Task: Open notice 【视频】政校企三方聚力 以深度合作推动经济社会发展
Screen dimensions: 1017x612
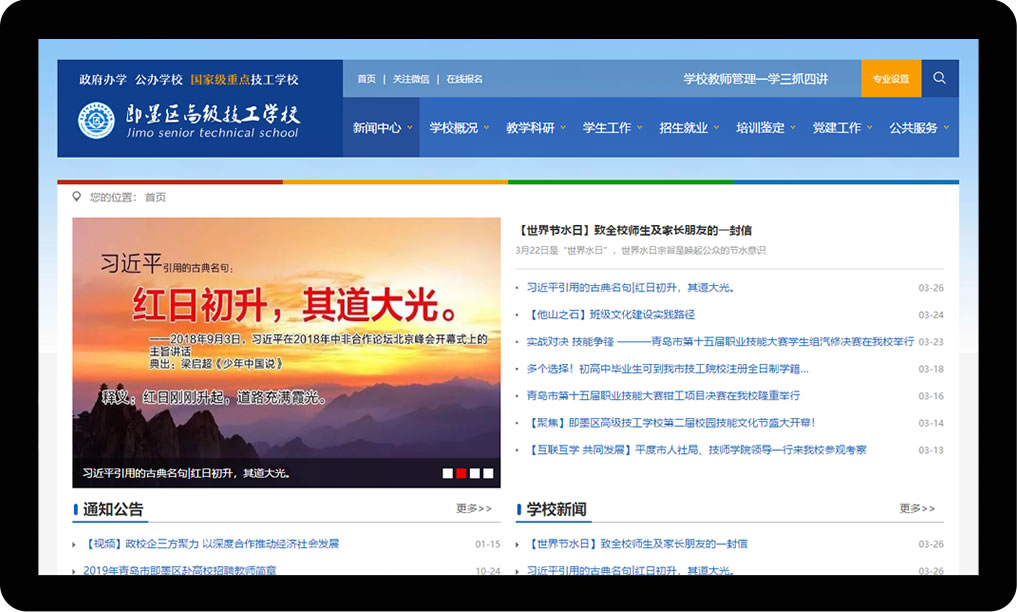Action: pos(211,544)
